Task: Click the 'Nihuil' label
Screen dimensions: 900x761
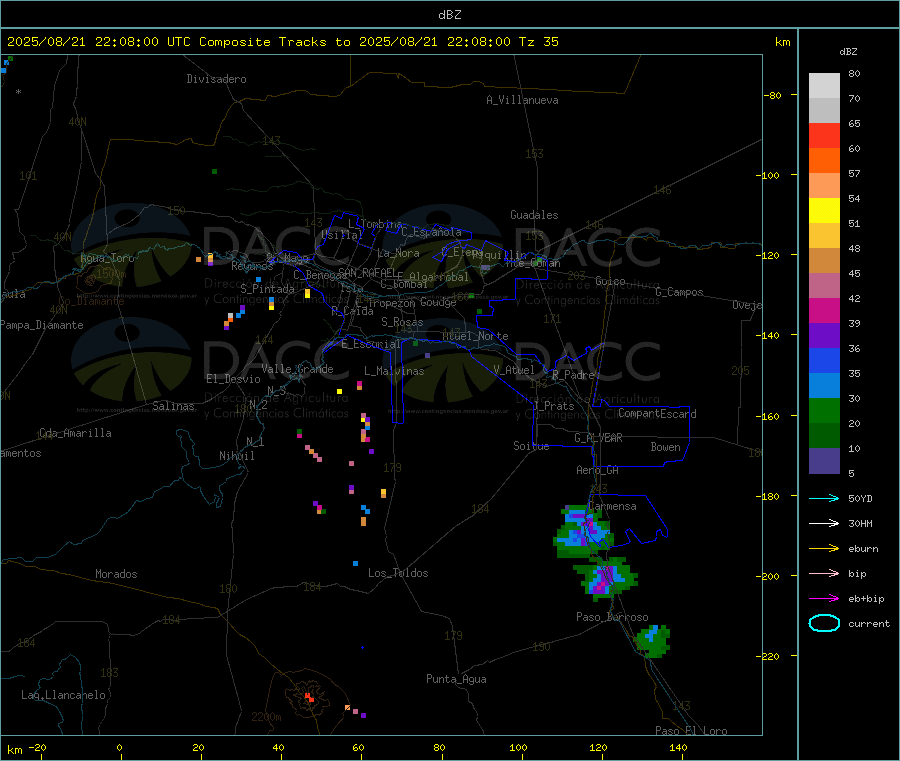Action: (x=237, y=456)
